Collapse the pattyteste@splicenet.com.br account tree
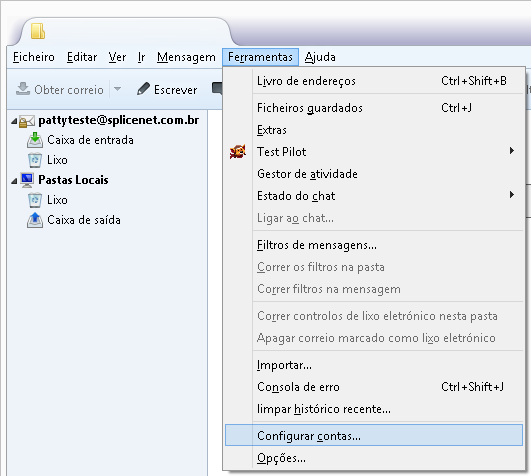This screenshot has height=476, width=531. pos(14,121)
